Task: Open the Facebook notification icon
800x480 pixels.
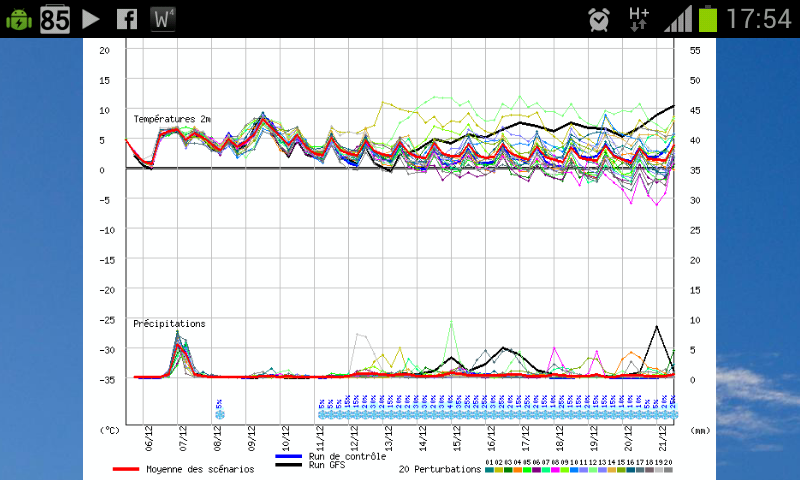Action: pos(127,19)
